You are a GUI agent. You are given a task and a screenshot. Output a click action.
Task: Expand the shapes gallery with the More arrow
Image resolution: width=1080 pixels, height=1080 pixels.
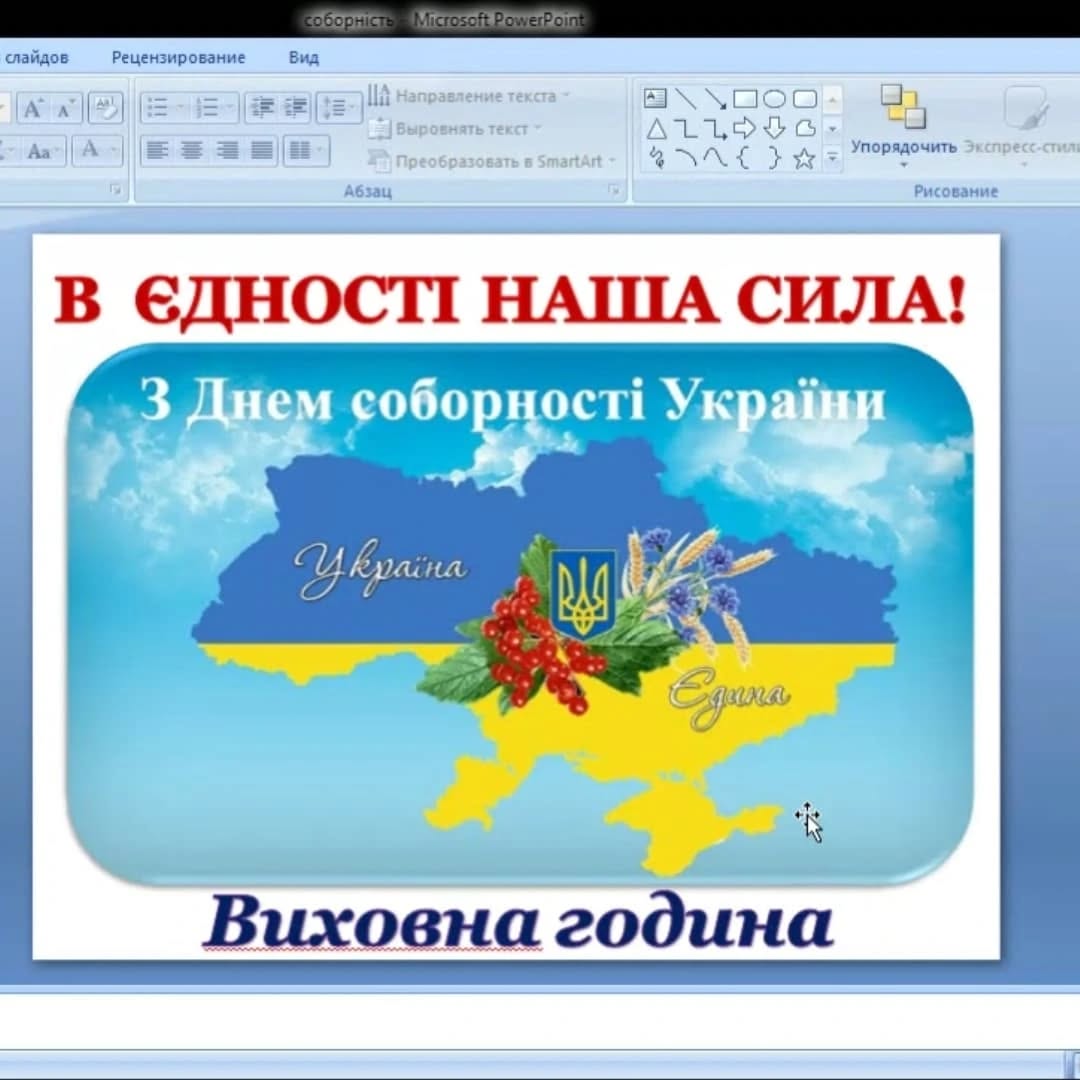[832, 158]
